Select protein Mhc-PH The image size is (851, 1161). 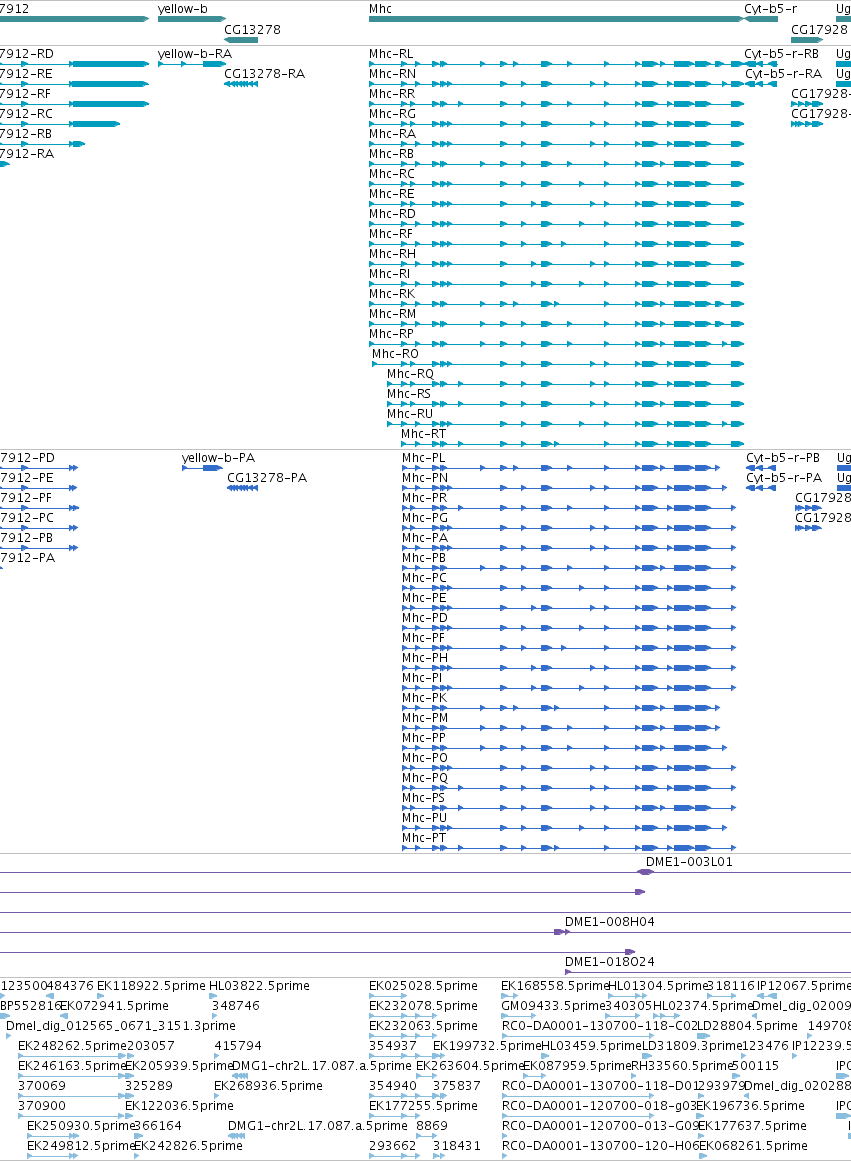(x=425, y=658)
